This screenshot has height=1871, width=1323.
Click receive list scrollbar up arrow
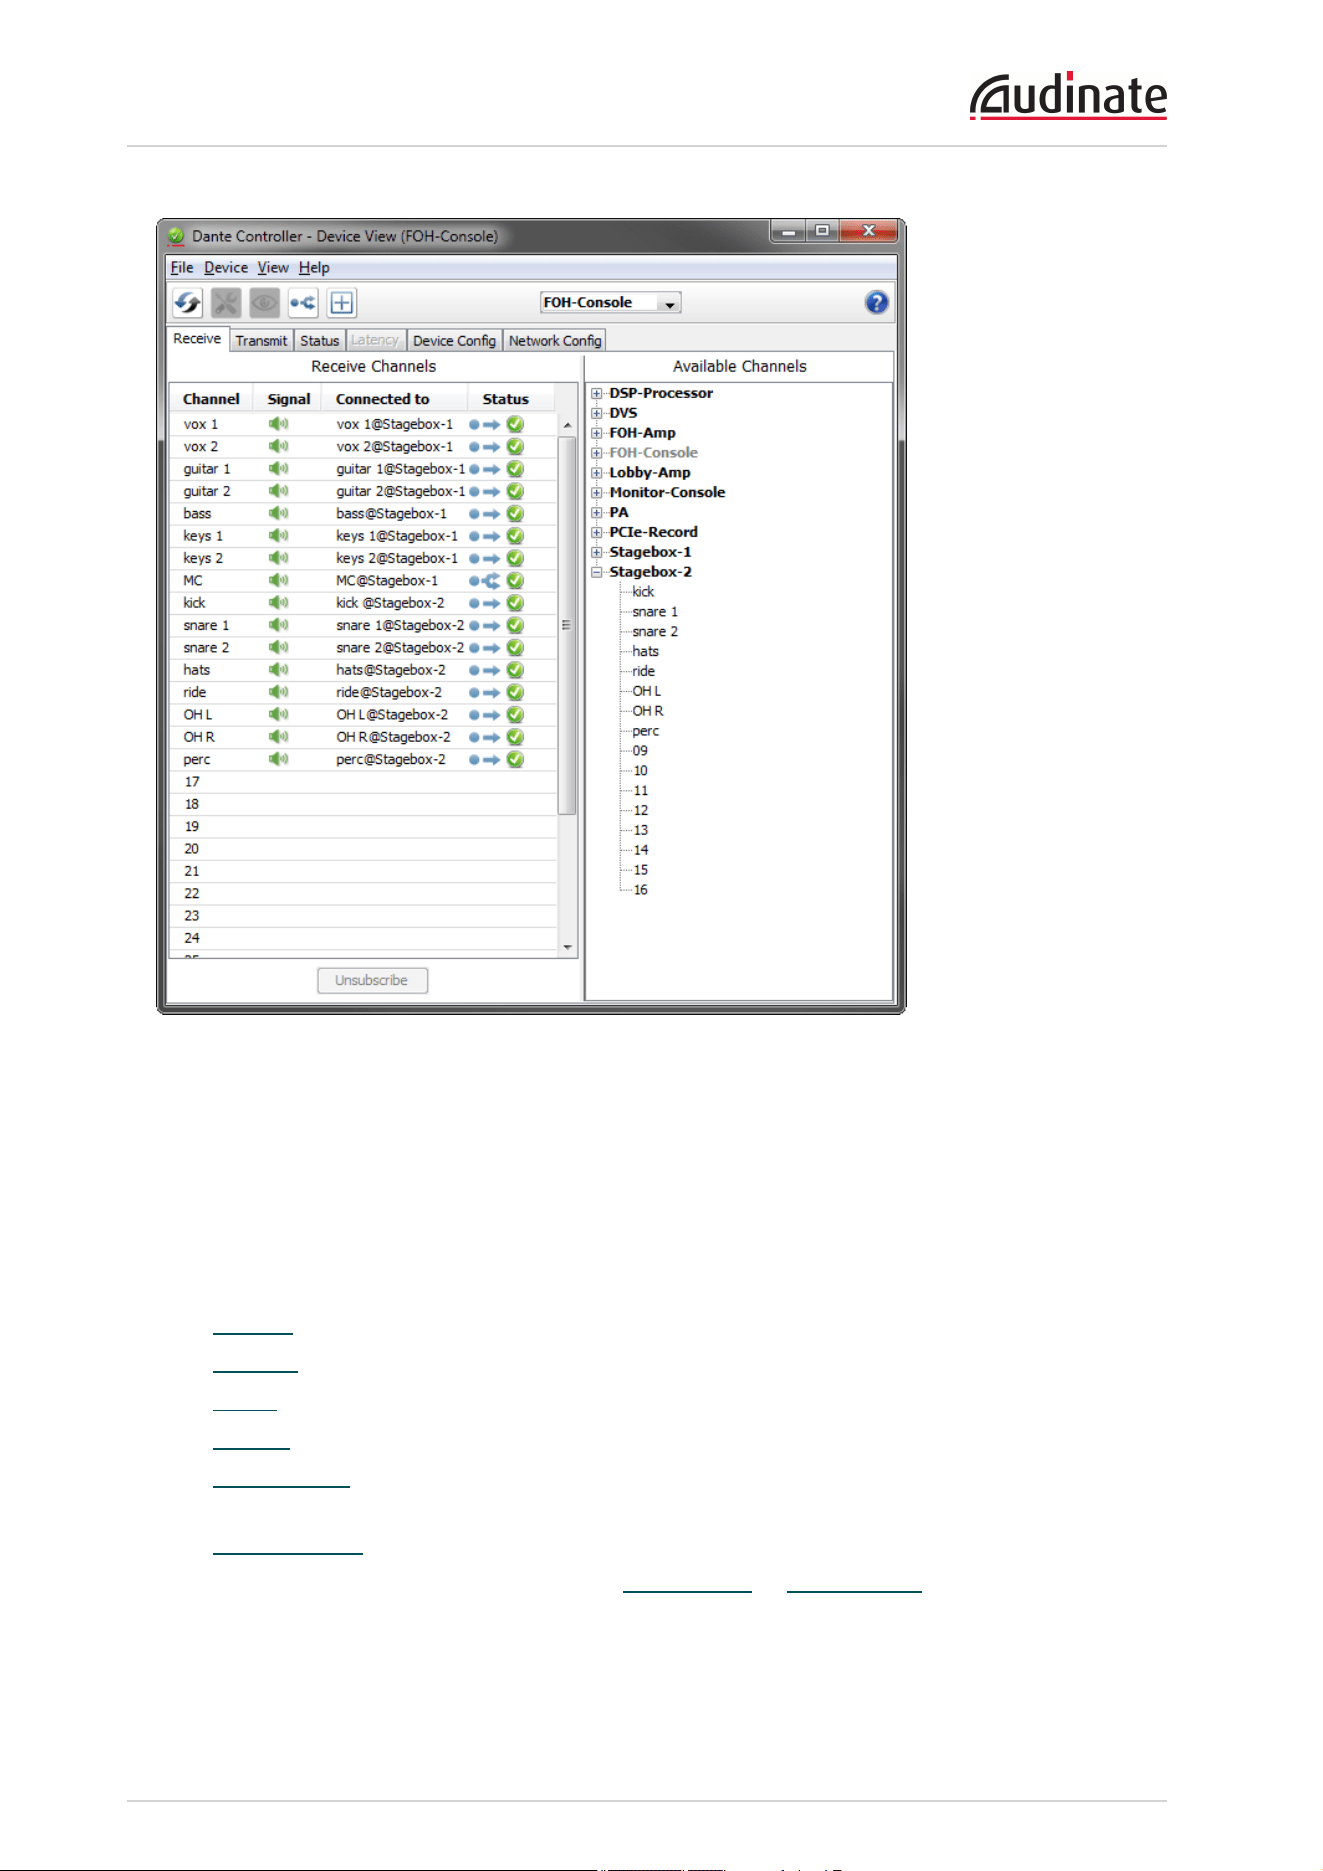568,425
